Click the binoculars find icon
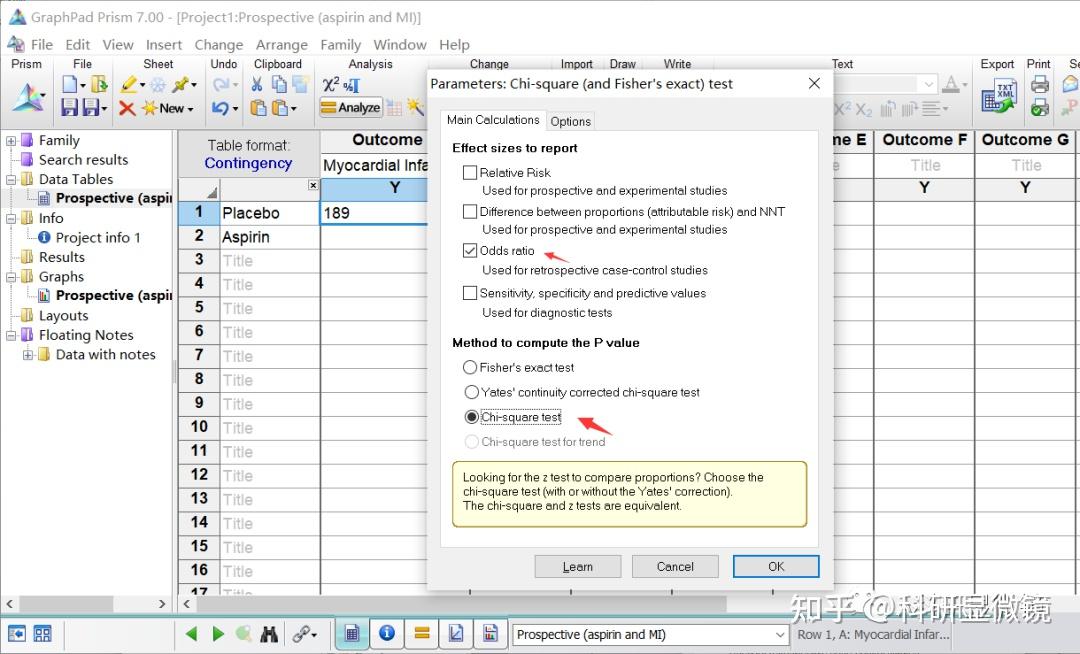 tap(269, 634)
